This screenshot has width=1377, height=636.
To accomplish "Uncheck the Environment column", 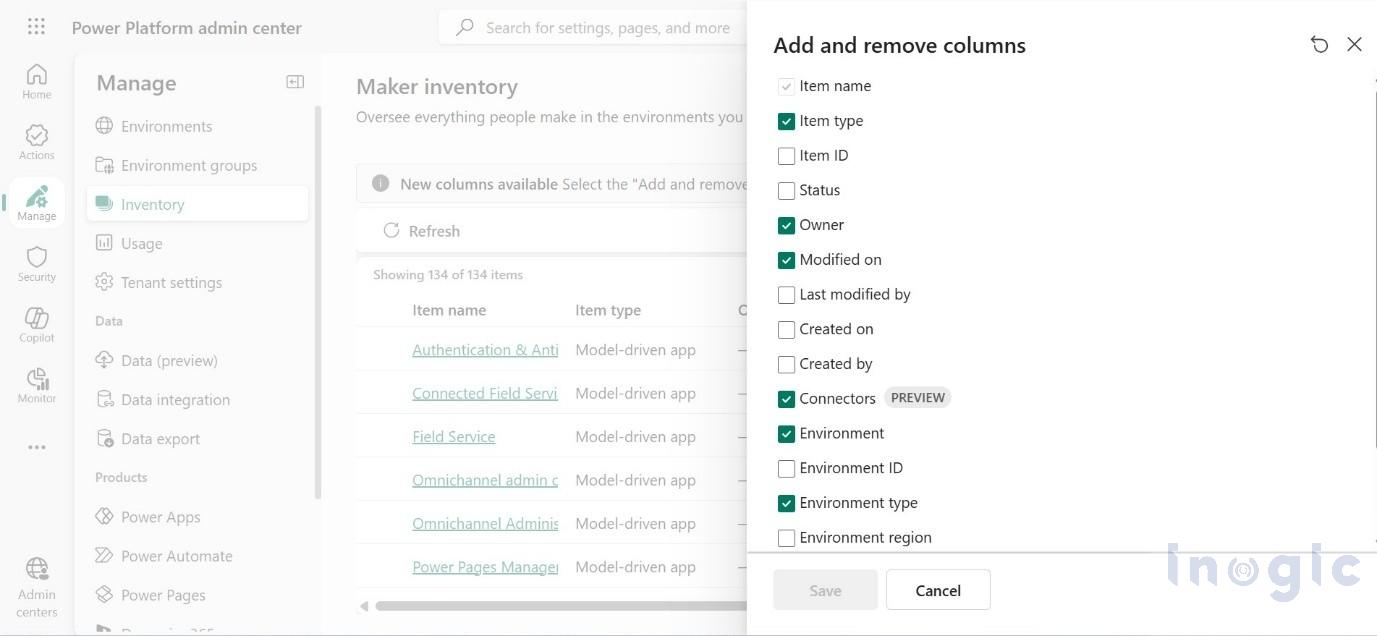I will 786,434.
